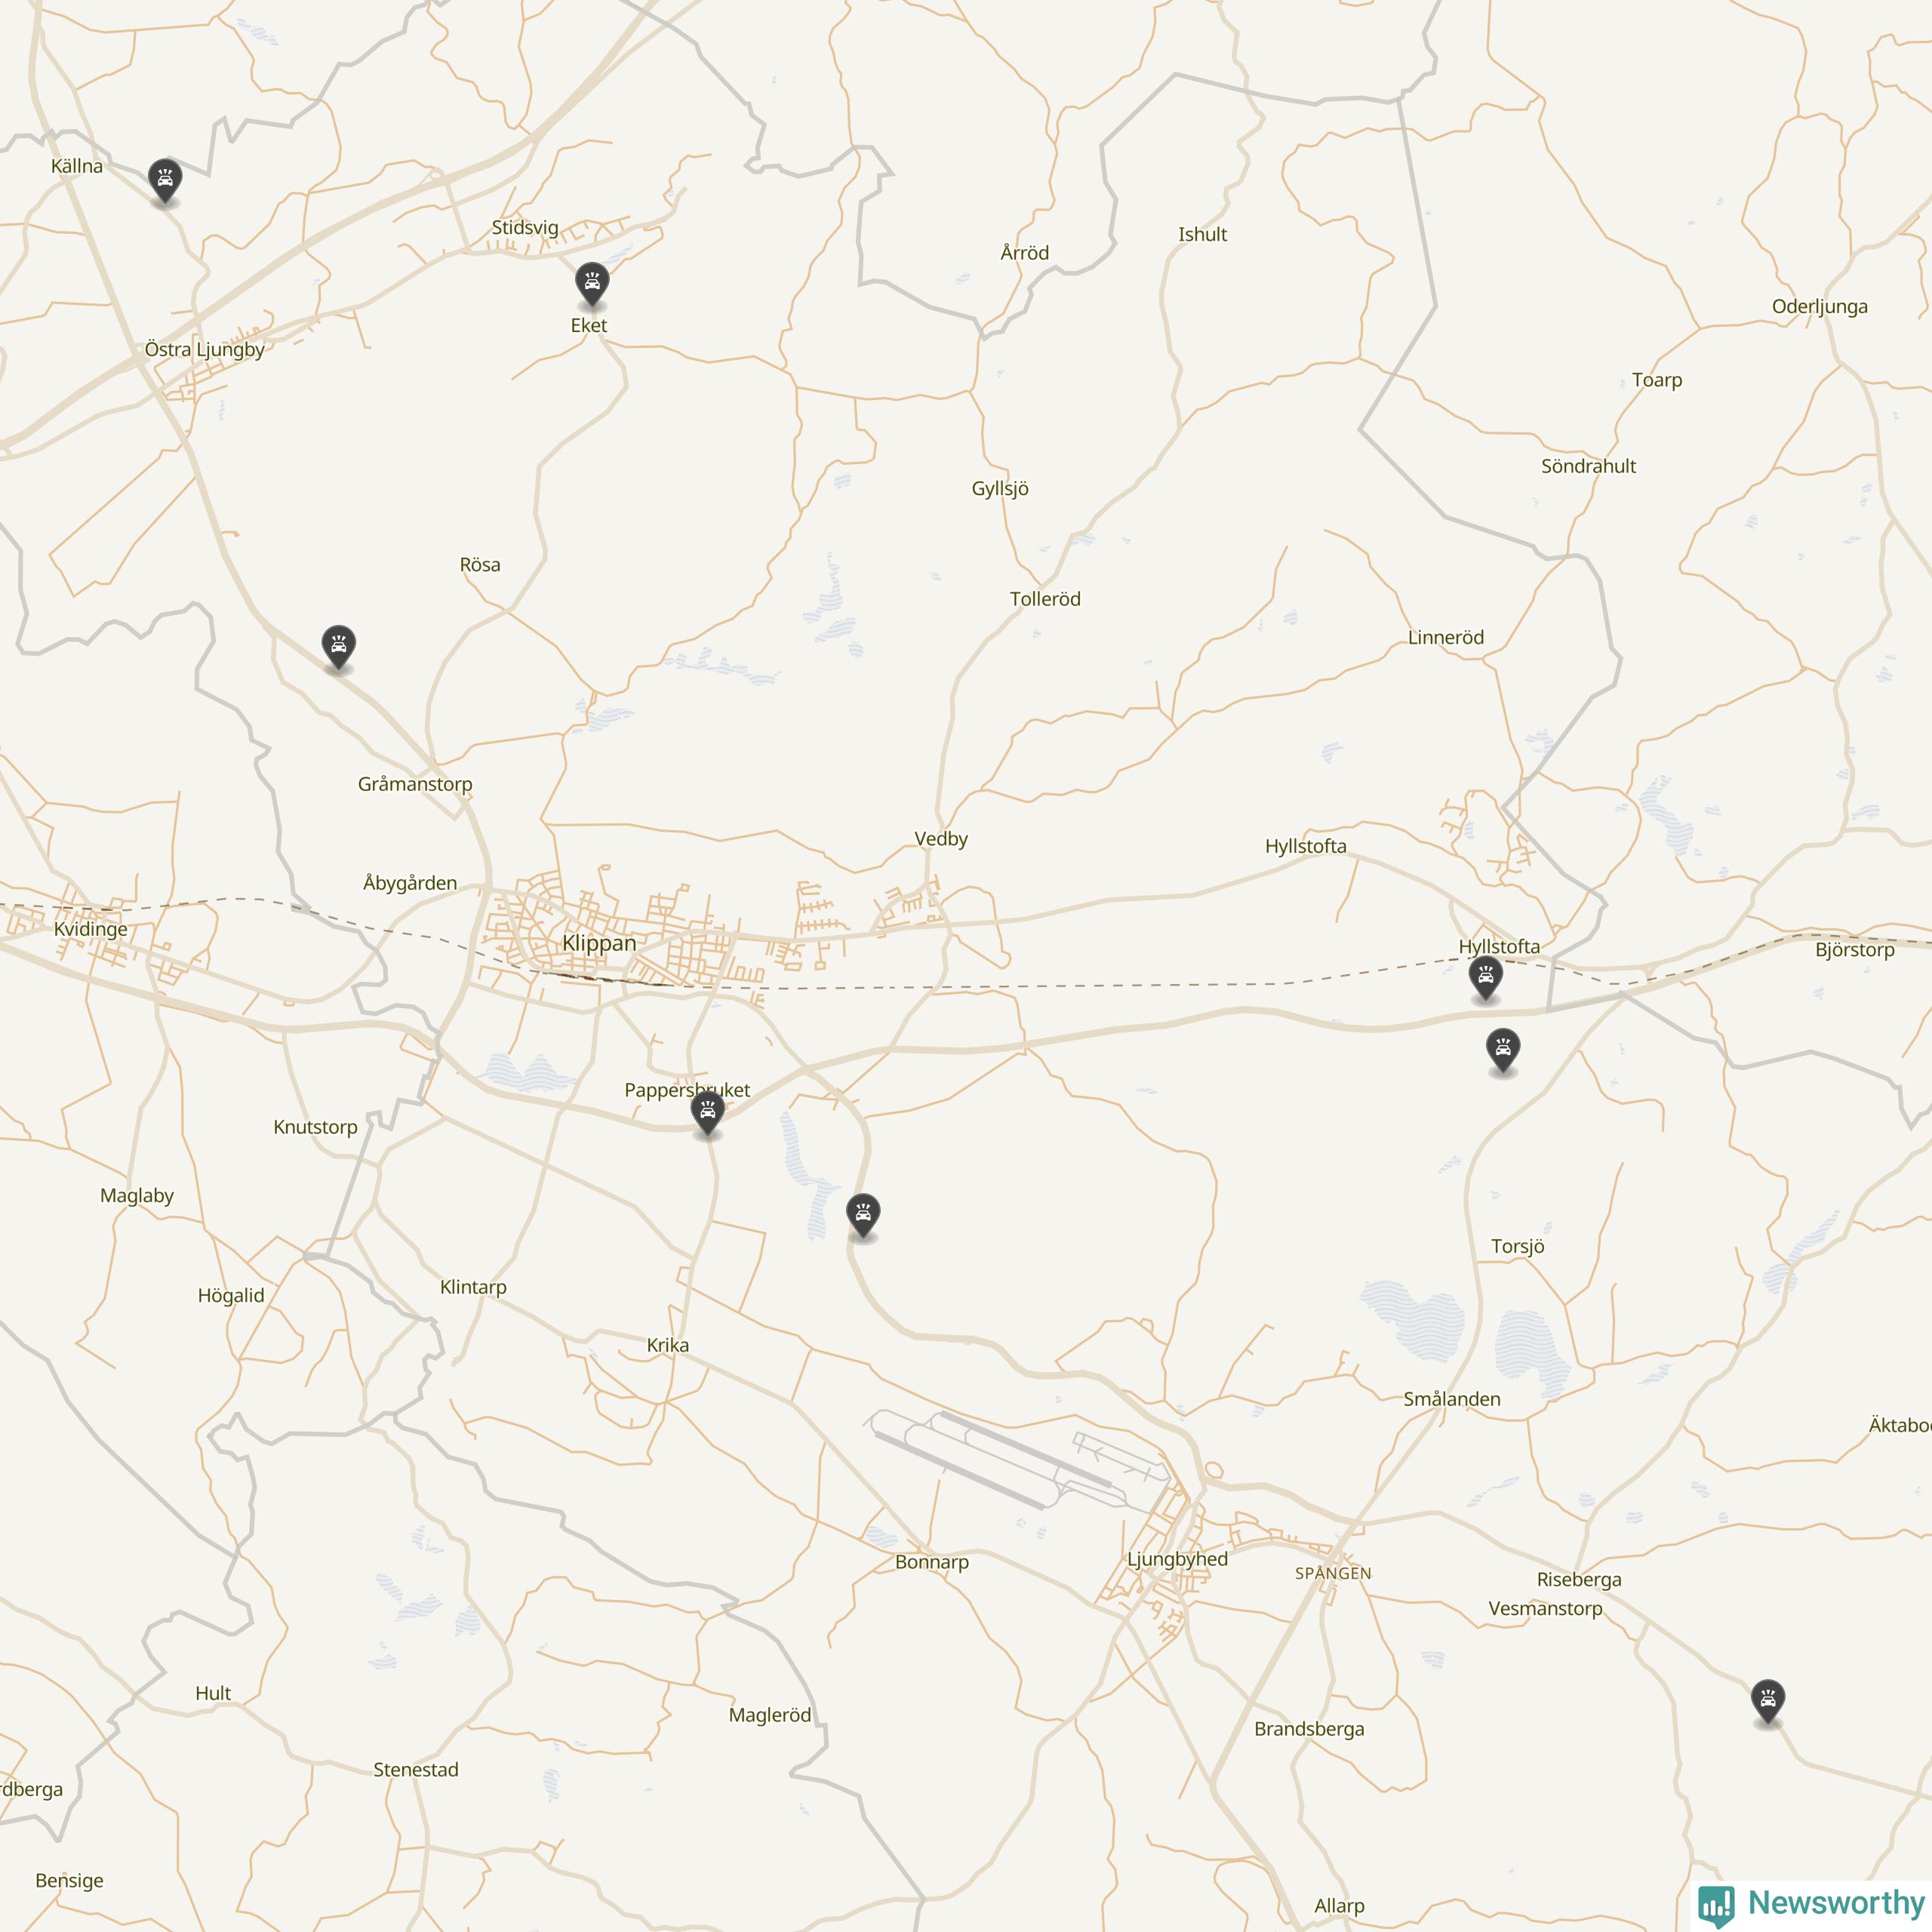Click the Magleröd place label
1932x1932 pixels.
(770, 1715)
